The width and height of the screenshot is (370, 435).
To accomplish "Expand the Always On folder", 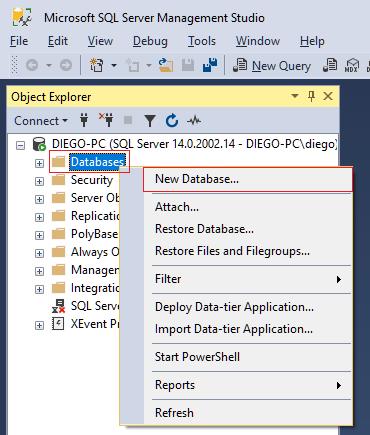I will [39, 253].
